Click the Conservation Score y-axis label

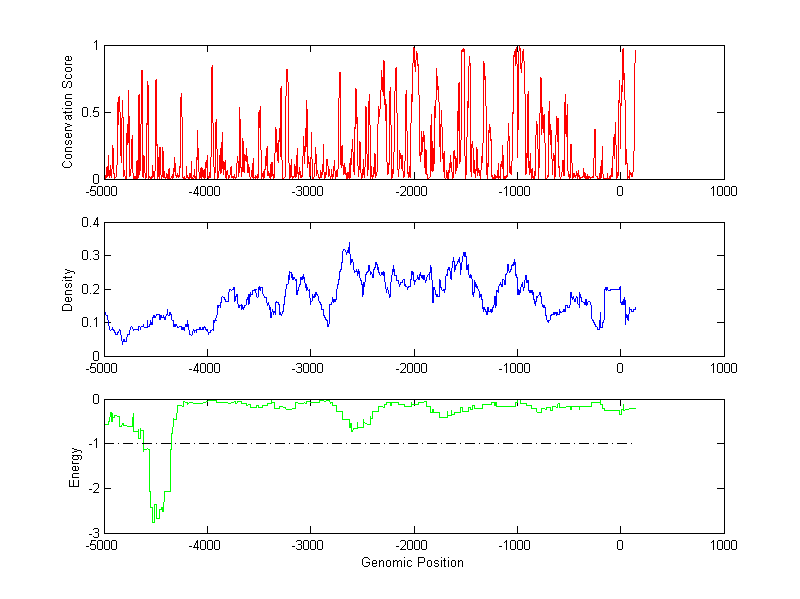point(68,112)
